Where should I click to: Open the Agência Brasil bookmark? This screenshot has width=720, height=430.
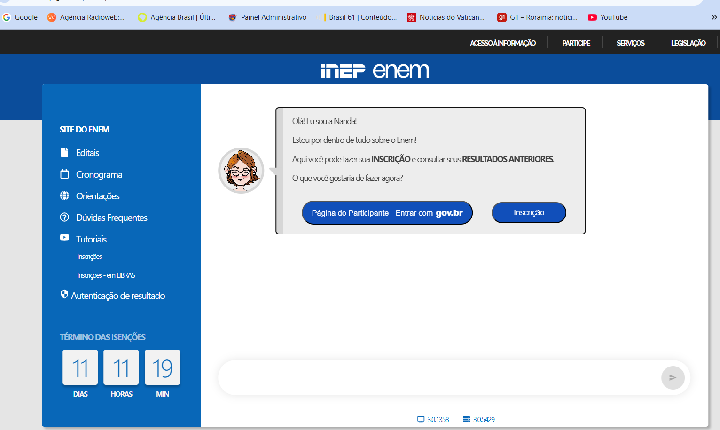(177, 17)
